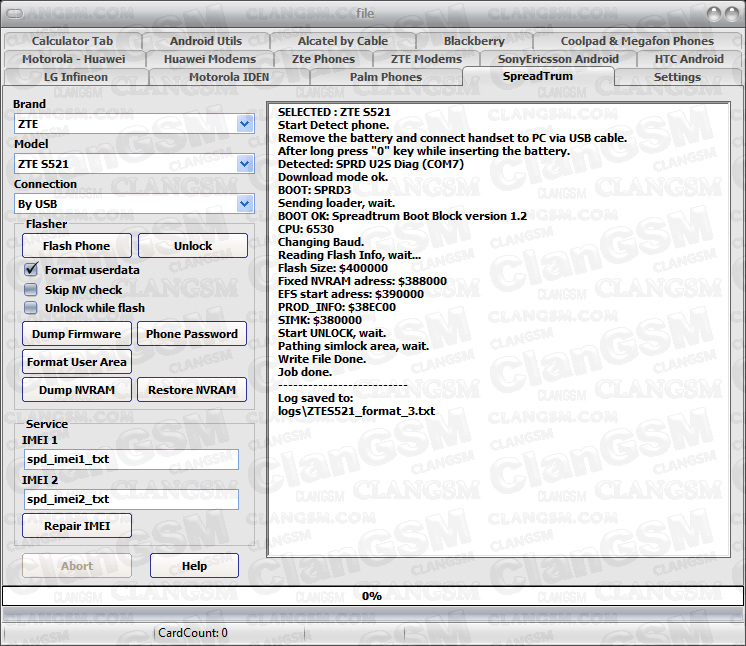Click the Phone Password button

pos(192,334)
